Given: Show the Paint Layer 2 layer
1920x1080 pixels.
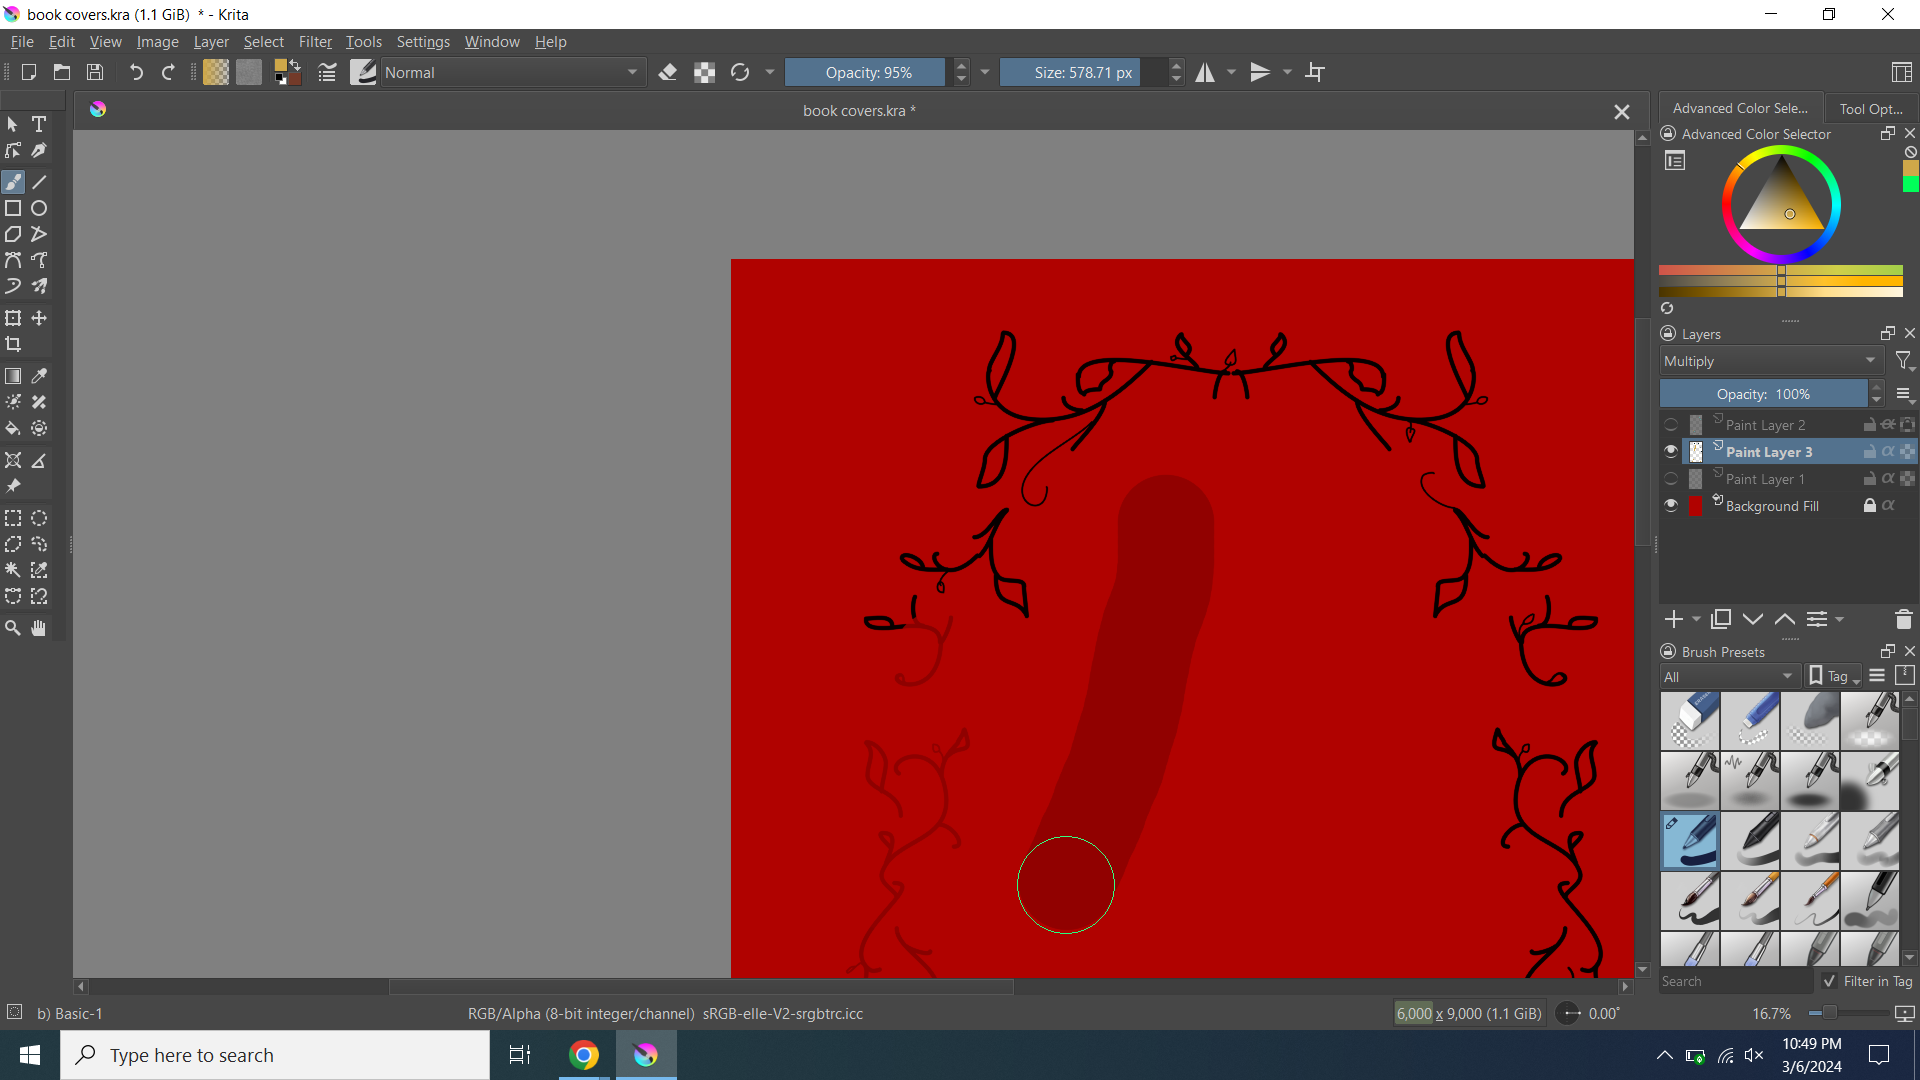Looking at the screenshot, I should click(x=1670, y=425).
